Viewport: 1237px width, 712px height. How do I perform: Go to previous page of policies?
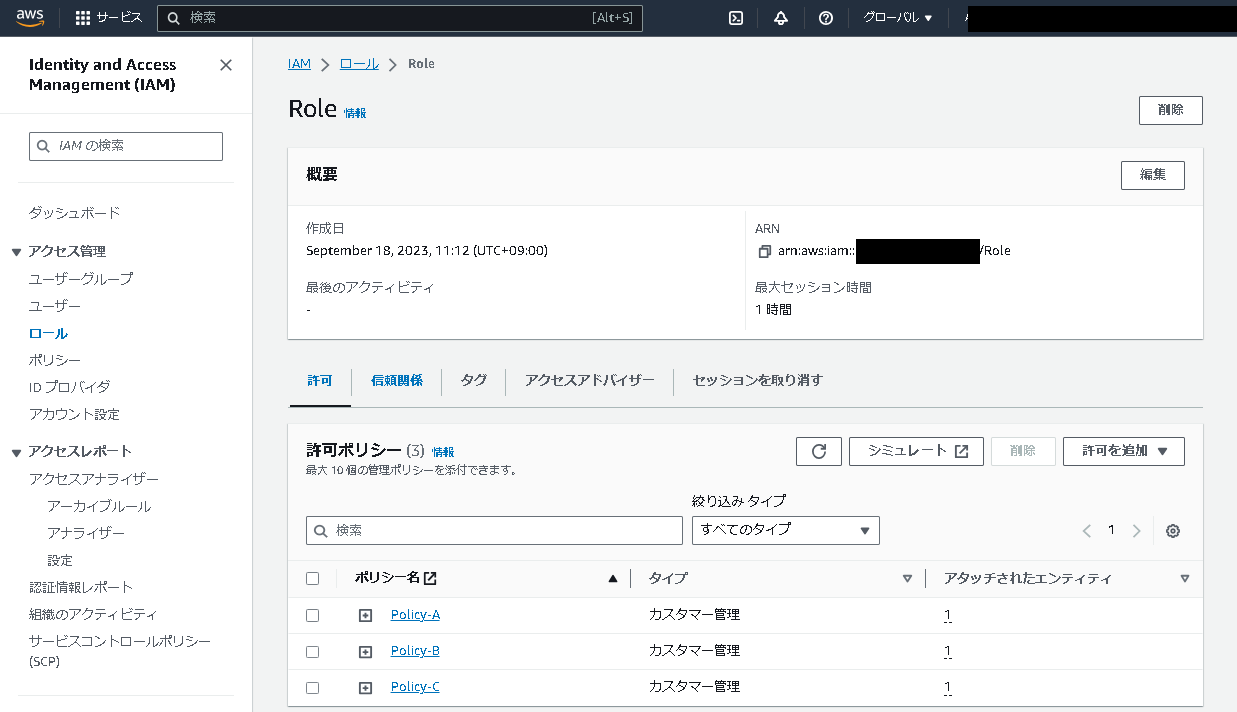[1087, 531]
